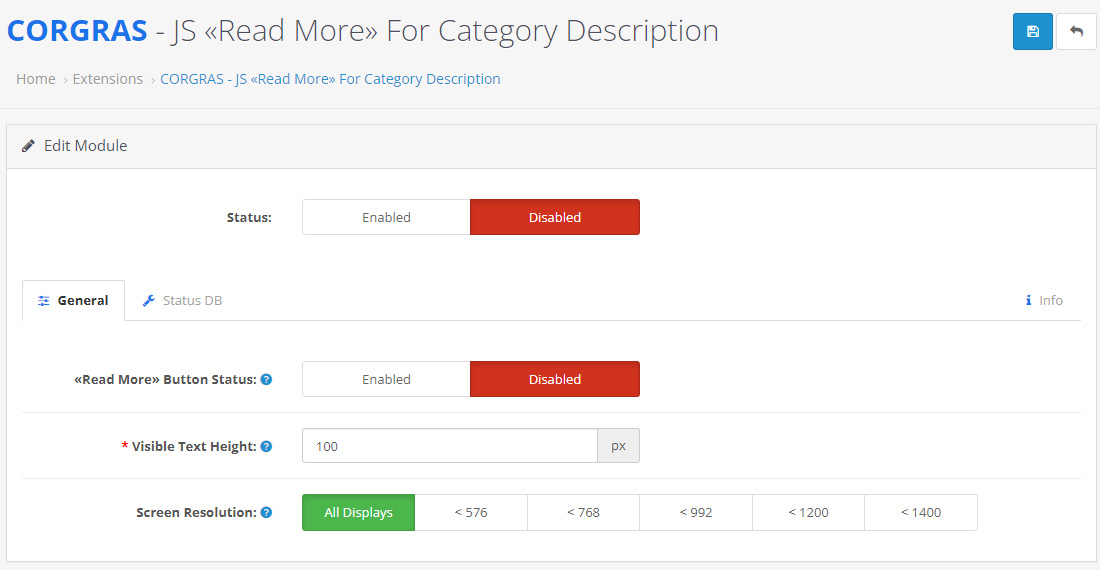Open Extensions breadcrumb link

coord(108,79)
